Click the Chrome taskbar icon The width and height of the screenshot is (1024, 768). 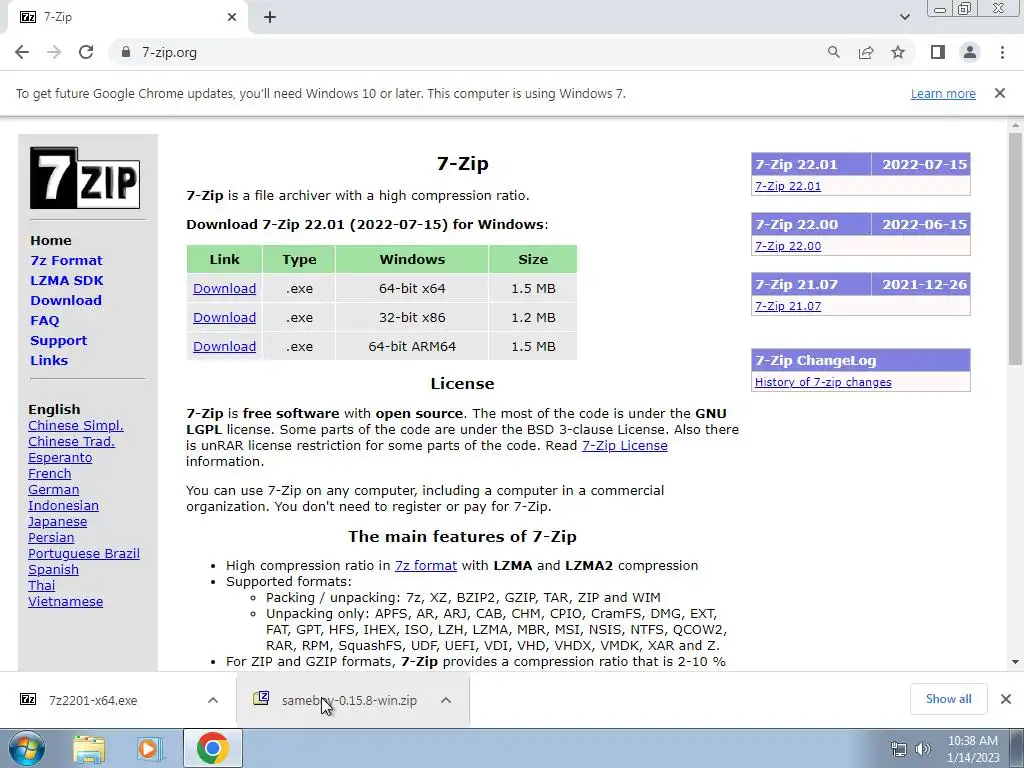click(x=212, y=748)
